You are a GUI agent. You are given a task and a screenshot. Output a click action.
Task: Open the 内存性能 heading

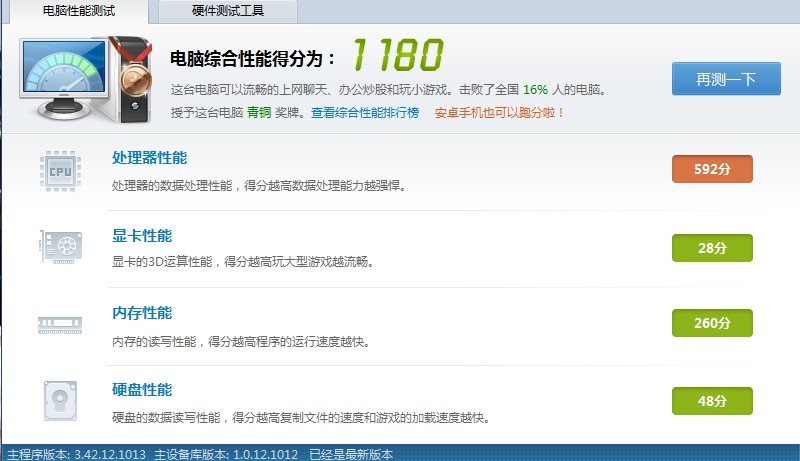[x=142, y=313]
